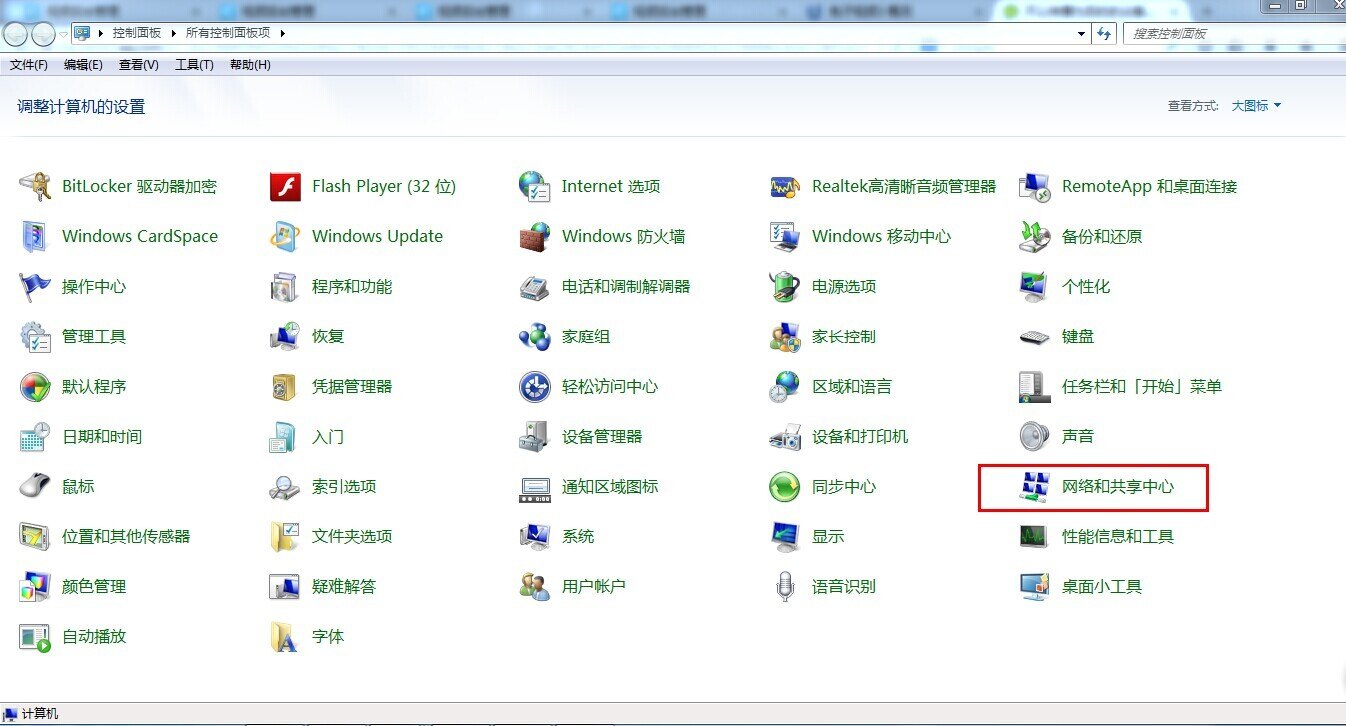Open the 家长控制 link
The height and width of the screenshot is (726, 1346).
click(844, 336)
